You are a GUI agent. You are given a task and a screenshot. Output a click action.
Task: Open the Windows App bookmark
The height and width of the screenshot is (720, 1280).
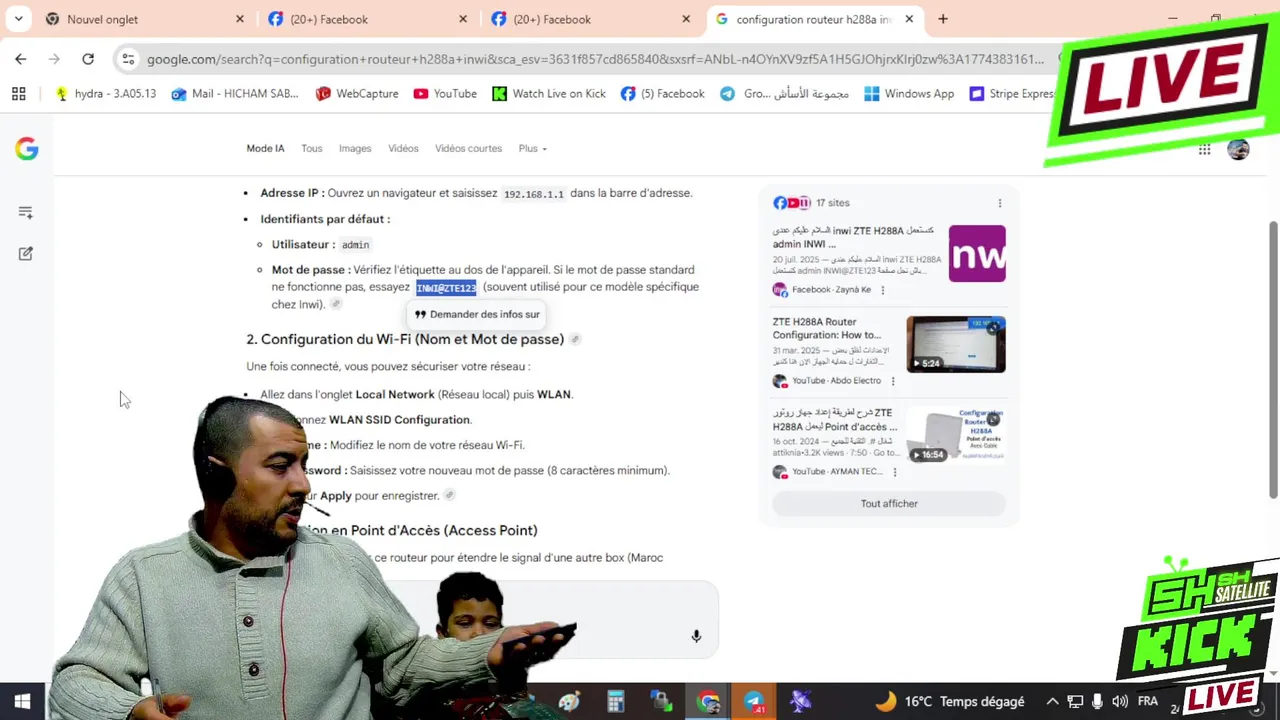click(909, 93)
